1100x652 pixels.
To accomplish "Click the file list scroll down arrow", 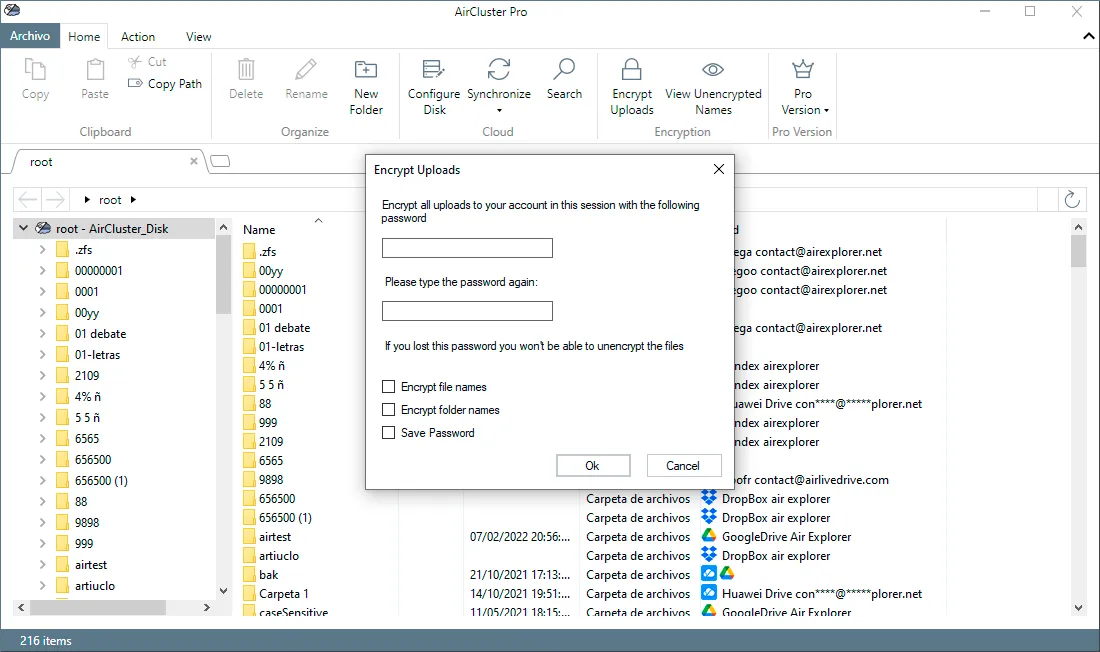I will click(x=1078, y=608).
